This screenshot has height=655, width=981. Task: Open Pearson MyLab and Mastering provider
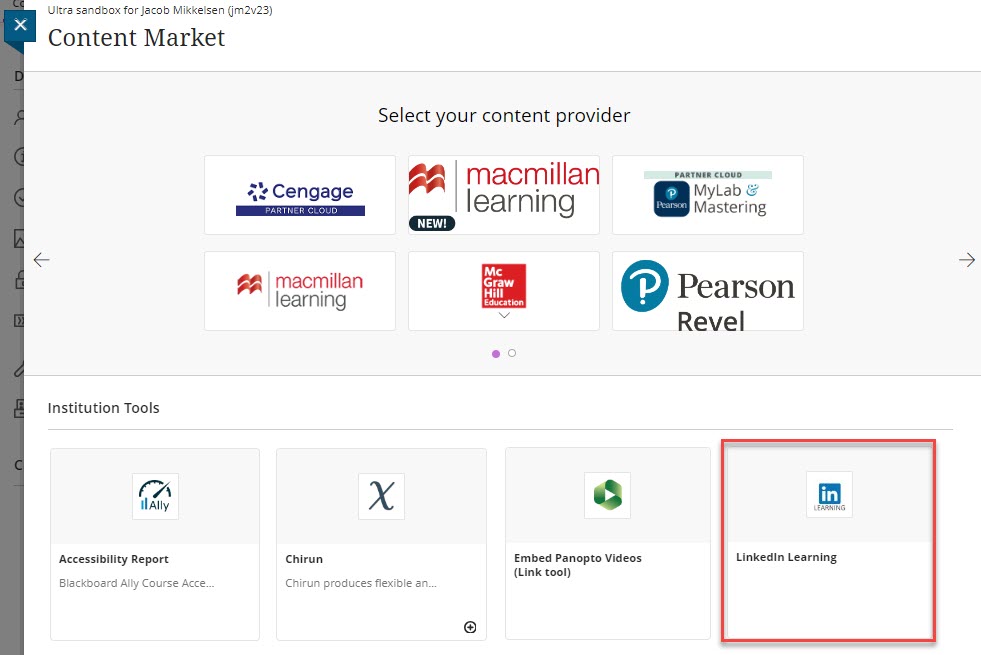(x=707, y=194)
